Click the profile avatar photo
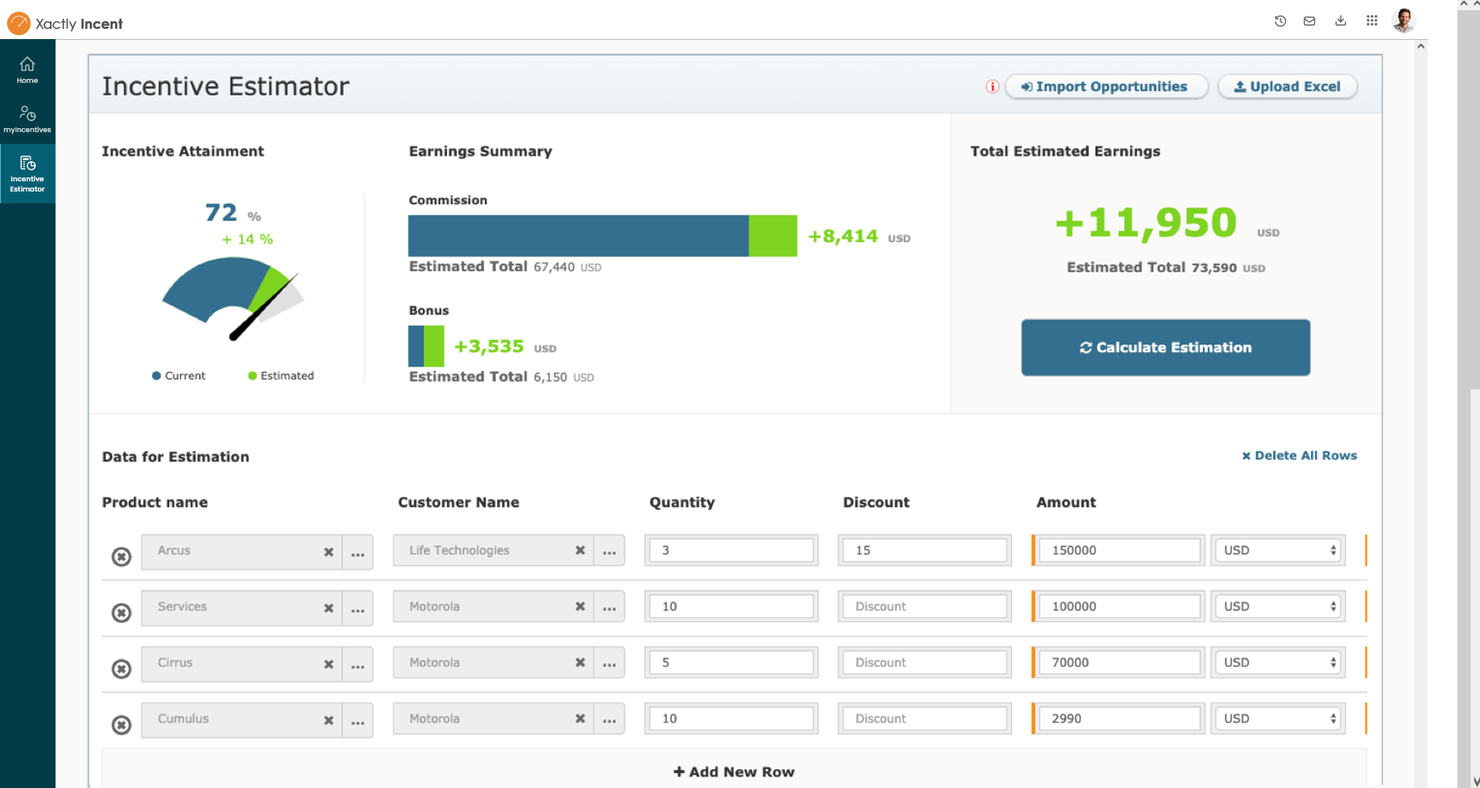Image resolution: width=1480 pixels, height=788 pixels. [1404, 19]
